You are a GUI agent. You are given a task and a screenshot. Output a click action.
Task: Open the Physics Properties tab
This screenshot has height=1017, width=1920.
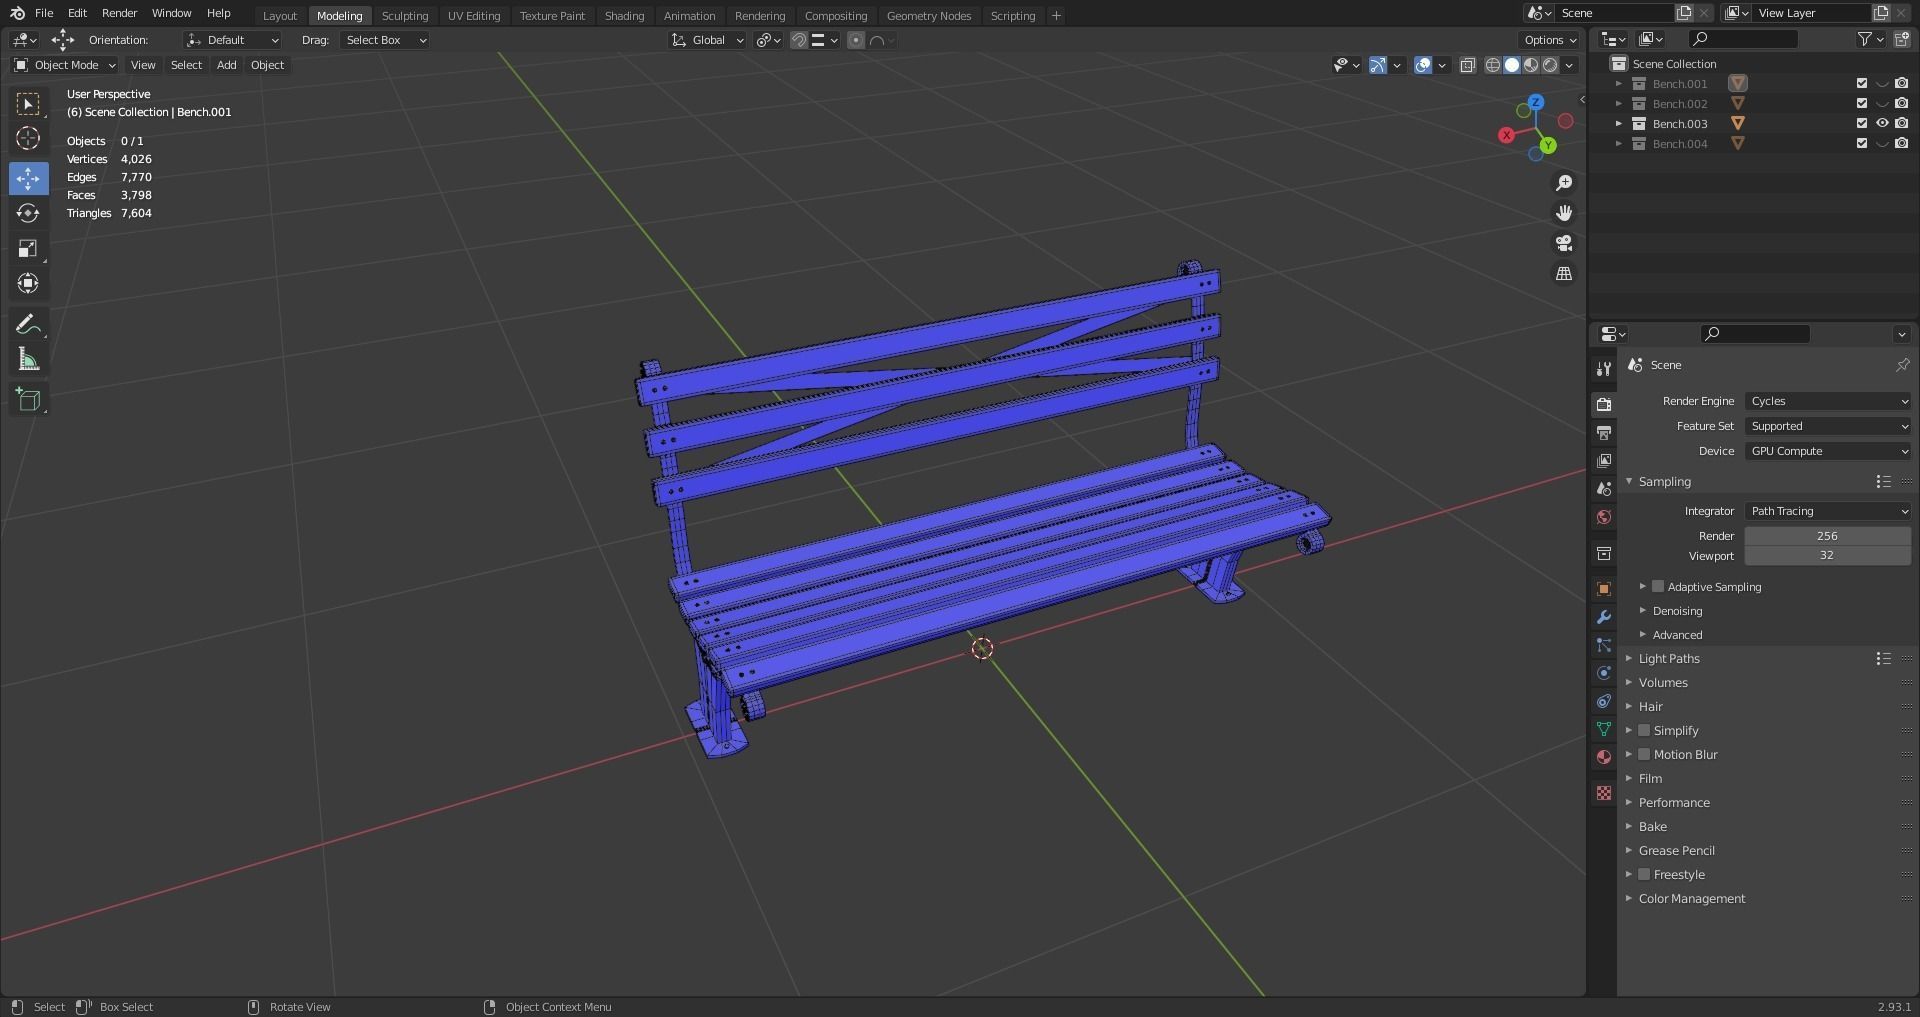(1603, 673)
